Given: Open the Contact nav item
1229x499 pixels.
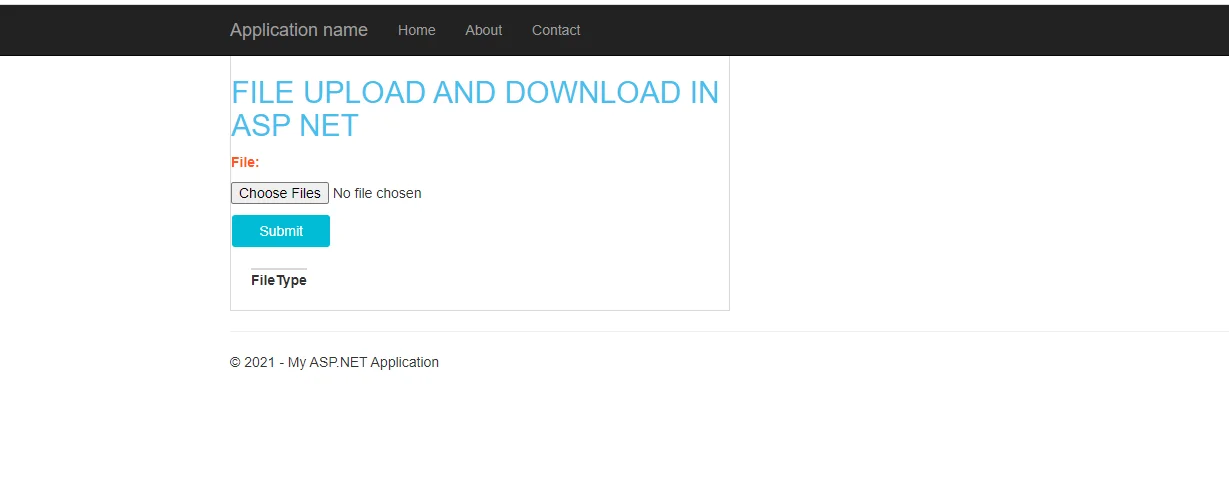Looking at the screenshot, I should pos(555,30).
